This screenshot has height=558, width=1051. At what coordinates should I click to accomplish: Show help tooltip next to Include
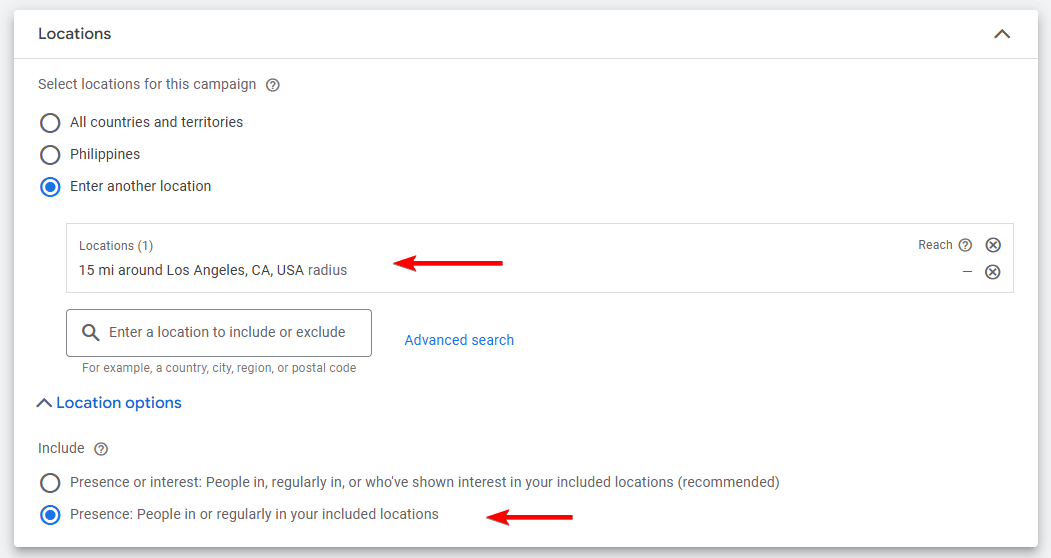(x=100, y=449)
